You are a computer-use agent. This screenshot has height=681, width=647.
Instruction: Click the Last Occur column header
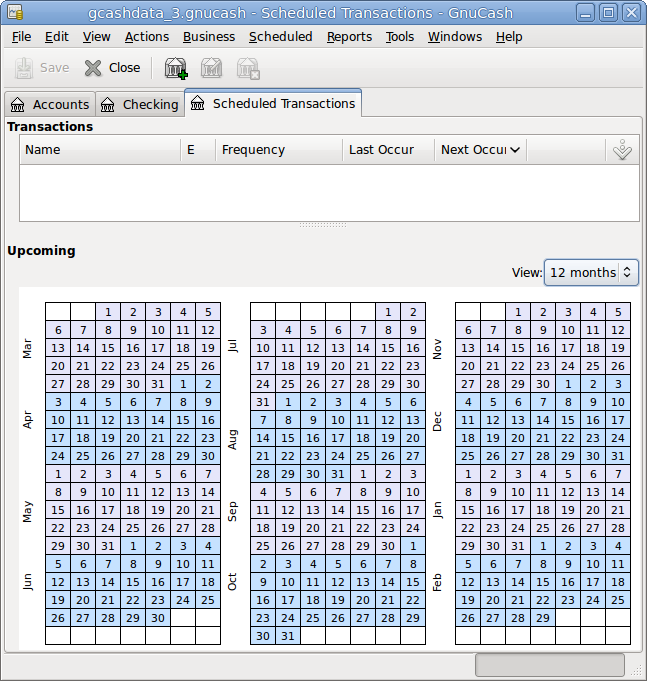tap(387, 150)
